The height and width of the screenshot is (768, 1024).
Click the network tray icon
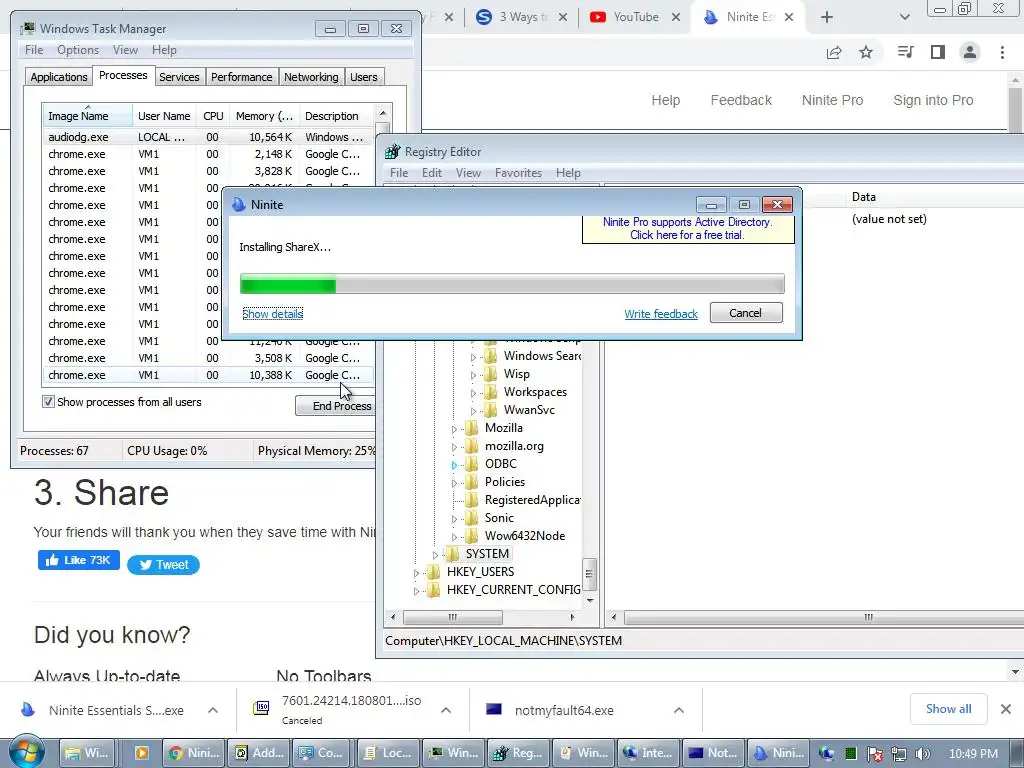(899, 754)
